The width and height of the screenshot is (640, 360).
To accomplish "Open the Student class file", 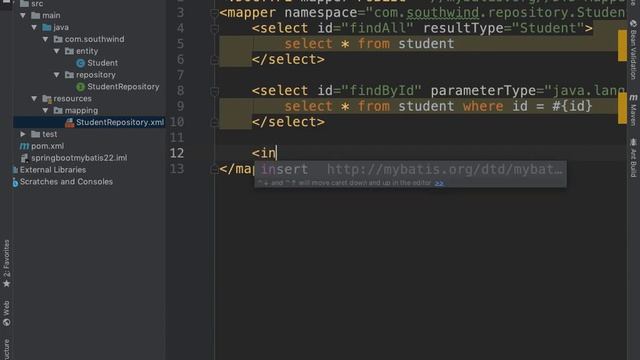I will tap(102, 63).
